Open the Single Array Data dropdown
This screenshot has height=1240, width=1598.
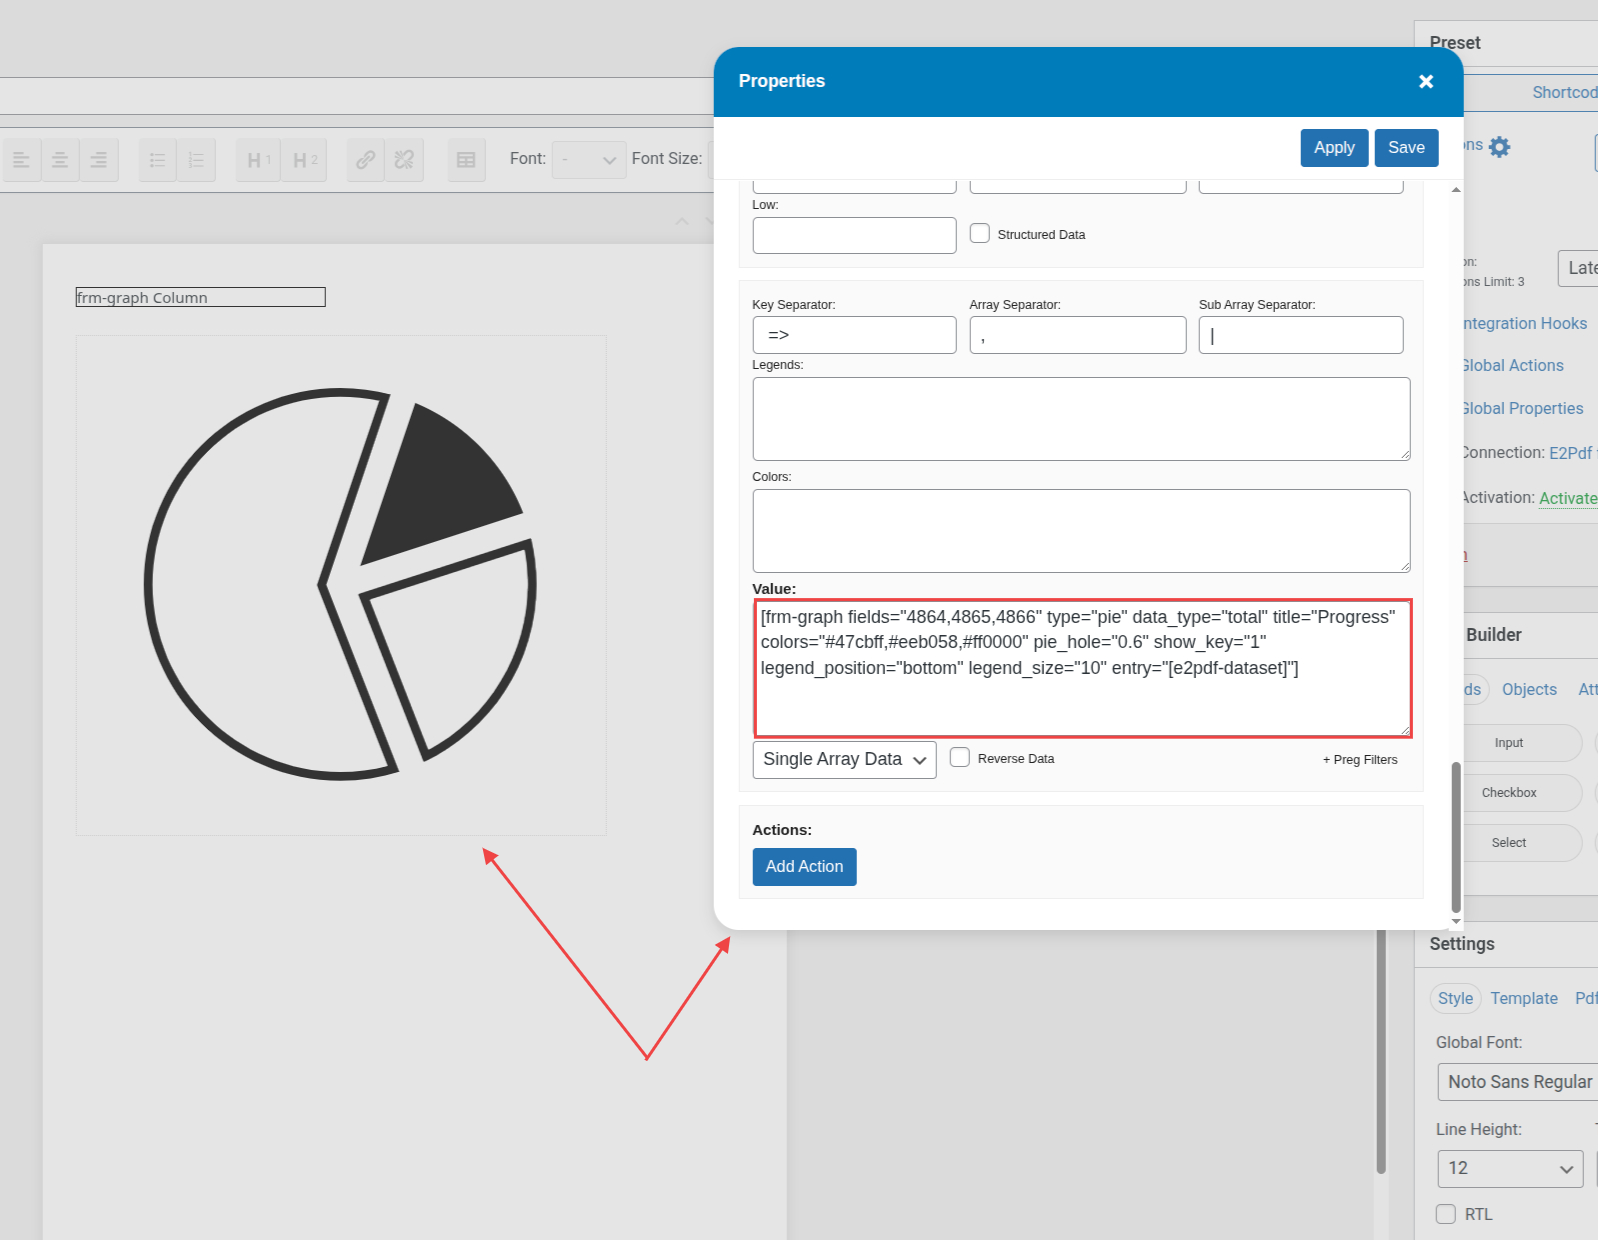pos(844,760)
